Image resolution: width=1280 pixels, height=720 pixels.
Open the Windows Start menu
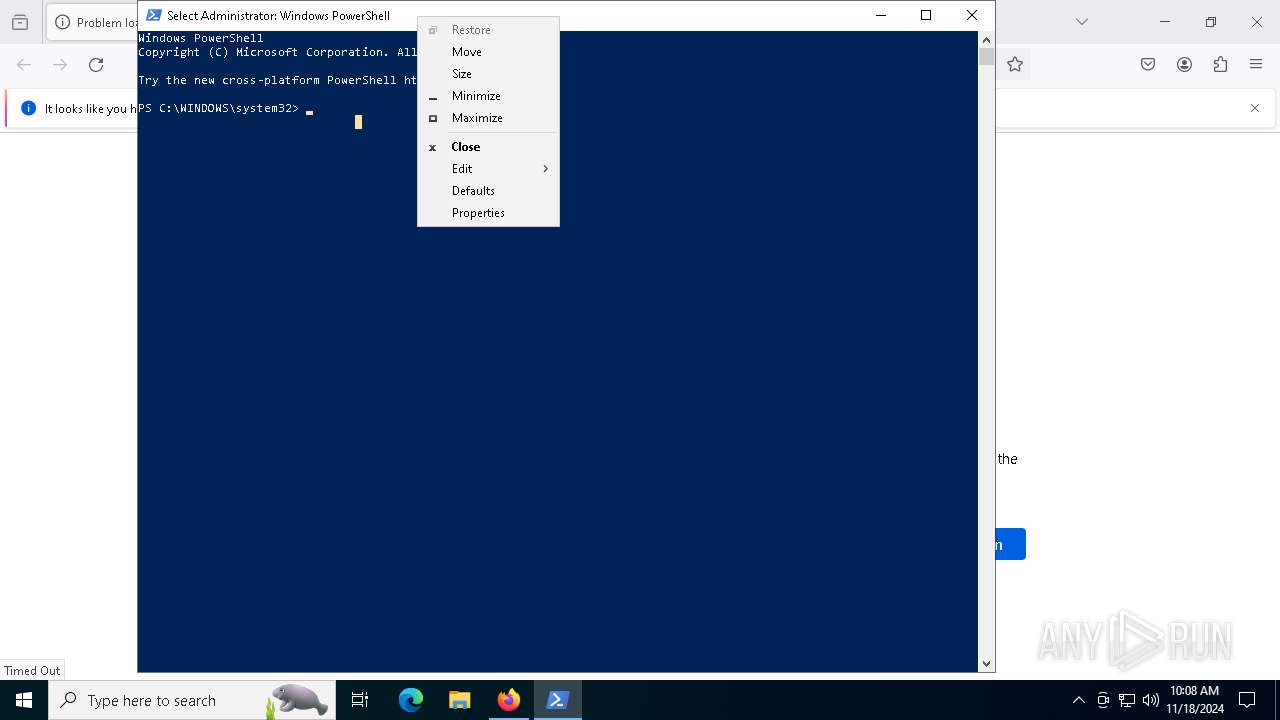(24, 700)
